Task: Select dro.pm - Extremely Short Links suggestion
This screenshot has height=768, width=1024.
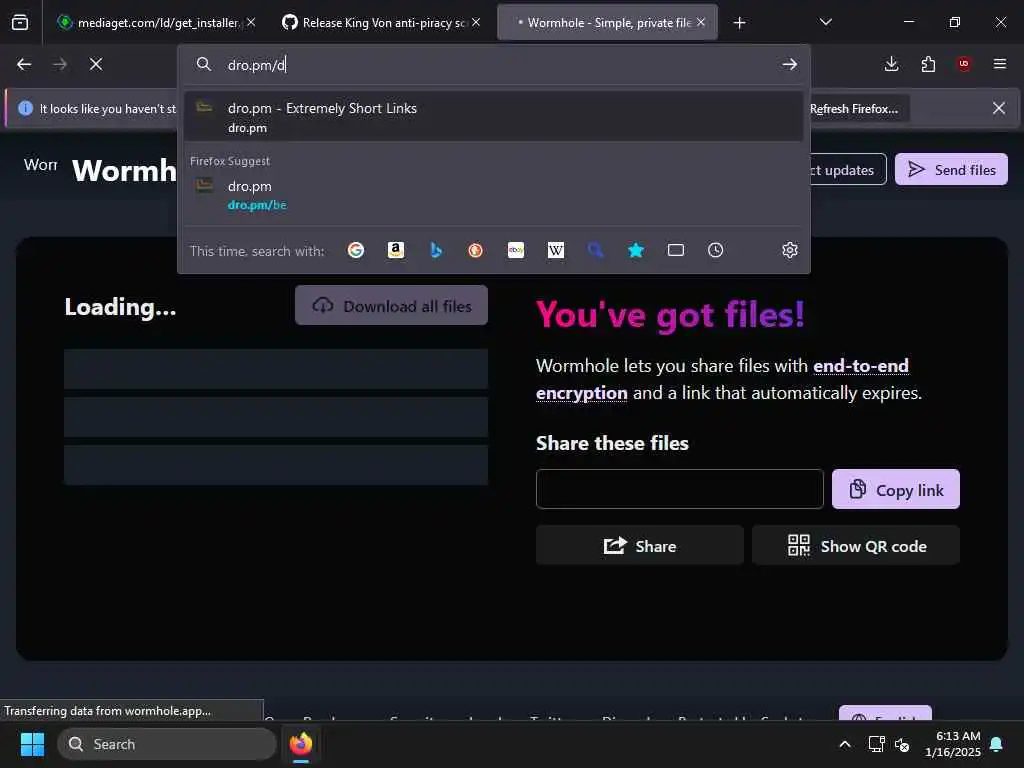Action: 494,117
